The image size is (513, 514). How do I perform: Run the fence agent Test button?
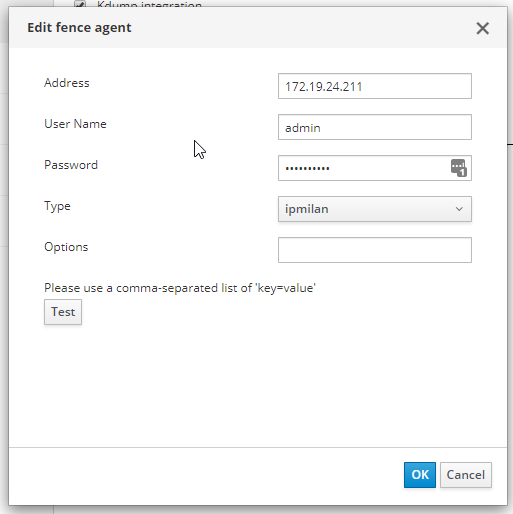tap(63, 312)
